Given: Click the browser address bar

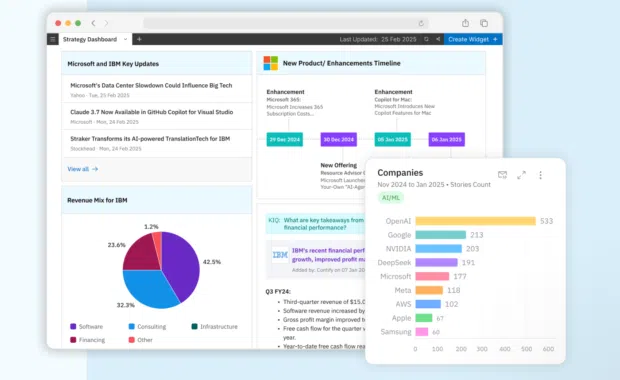Looking at the screenshot, I should pos(285,23).
